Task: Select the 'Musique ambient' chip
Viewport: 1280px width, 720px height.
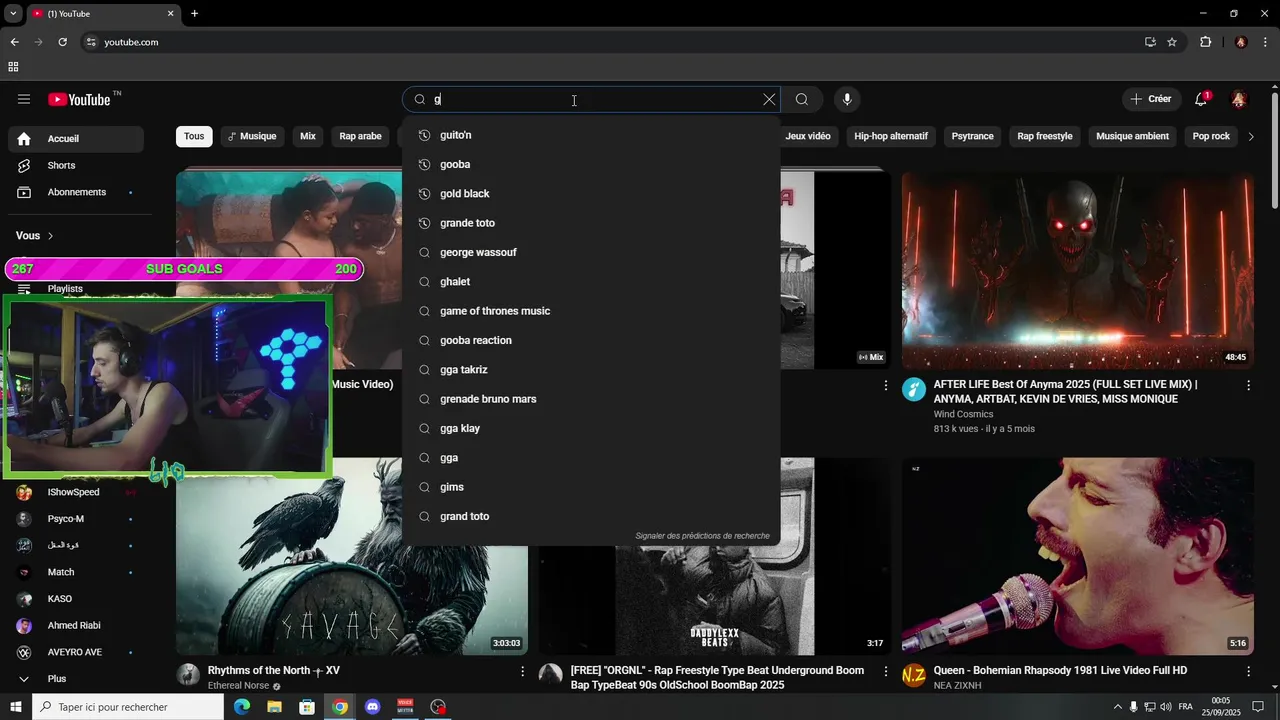Action: (x=1132, y=136)
